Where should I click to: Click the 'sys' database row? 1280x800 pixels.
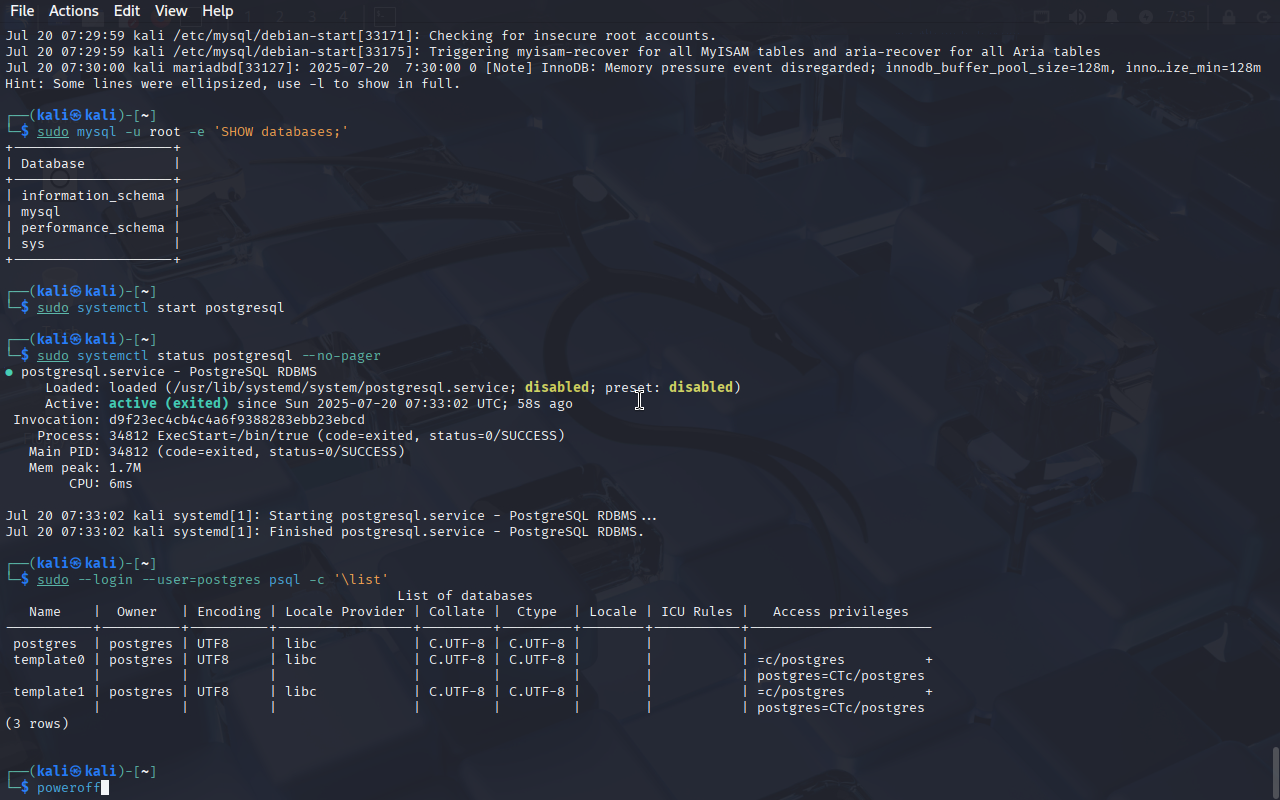click(x=33, y=244)
